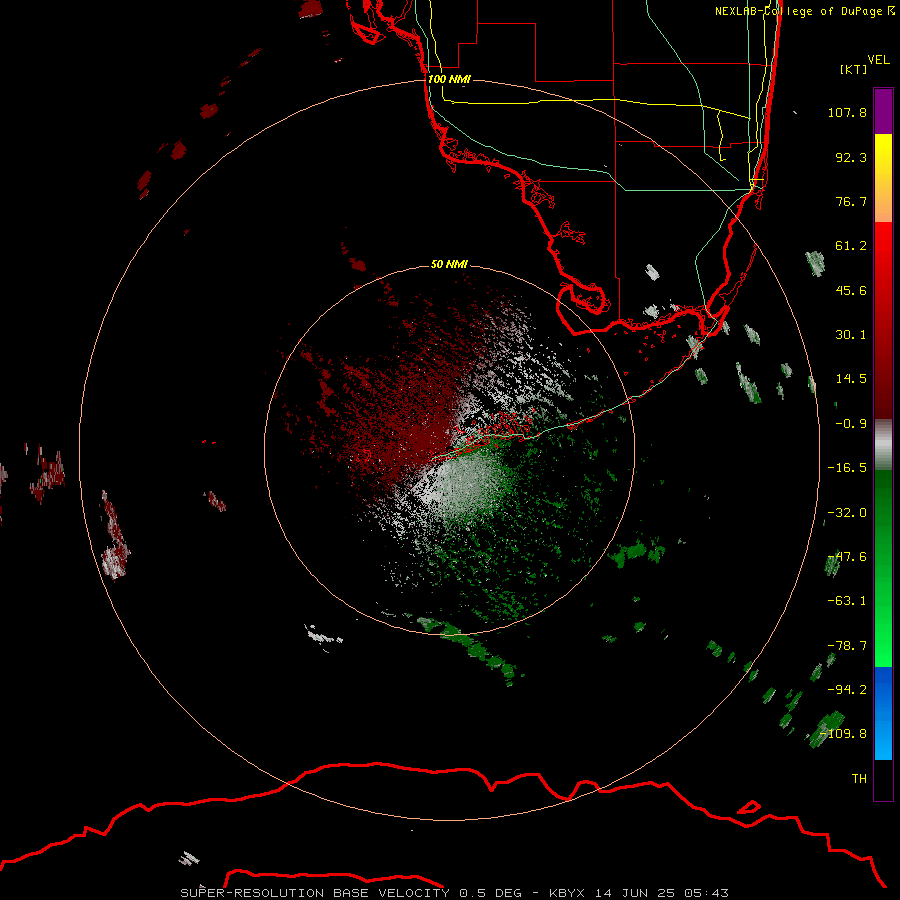Click the [KT] units label
Screen dimensions: 900x900
(853, 69)
